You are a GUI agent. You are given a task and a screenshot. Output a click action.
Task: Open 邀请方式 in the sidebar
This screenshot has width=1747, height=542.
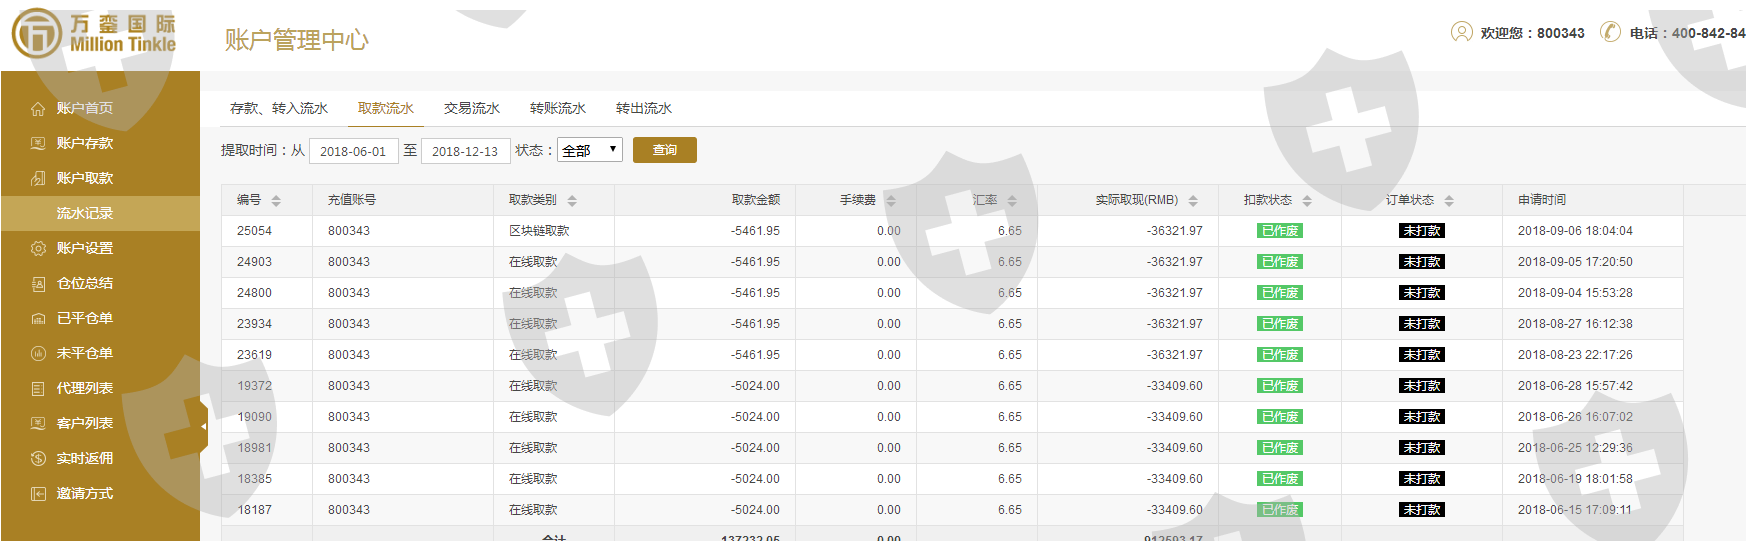(85, 494)
